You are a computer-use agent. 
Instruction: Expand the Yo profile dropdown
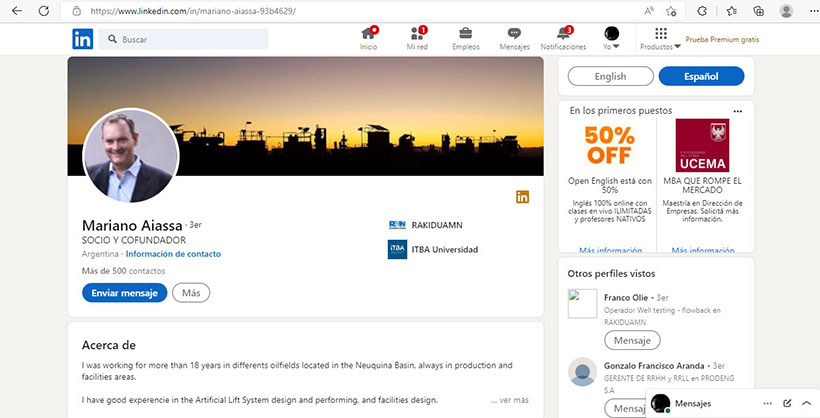pos(612,38)
